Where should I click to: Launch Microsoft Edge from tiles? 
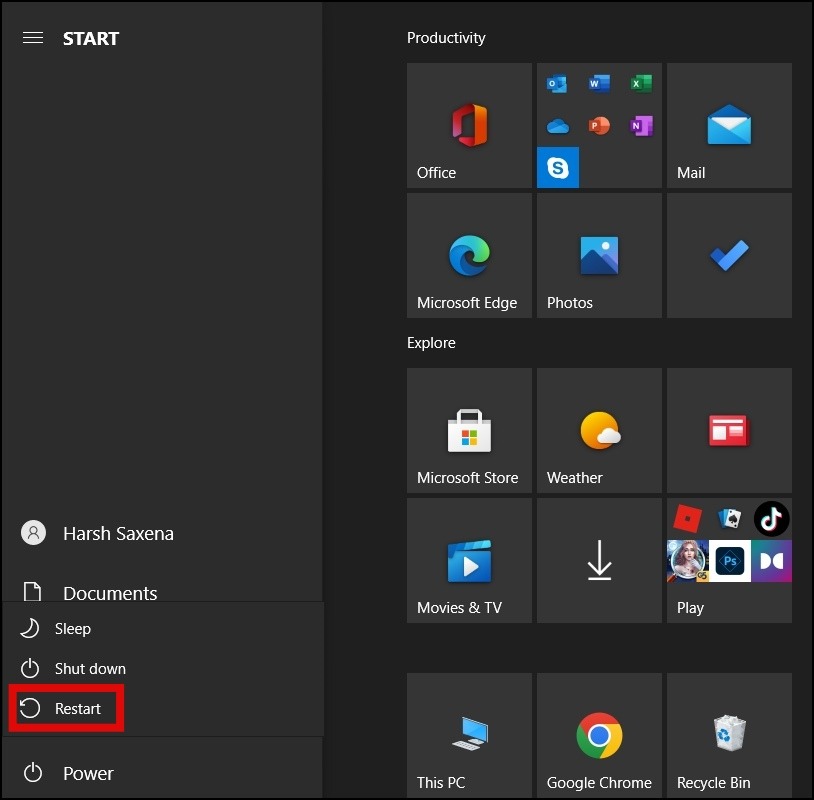coord(469,256)
